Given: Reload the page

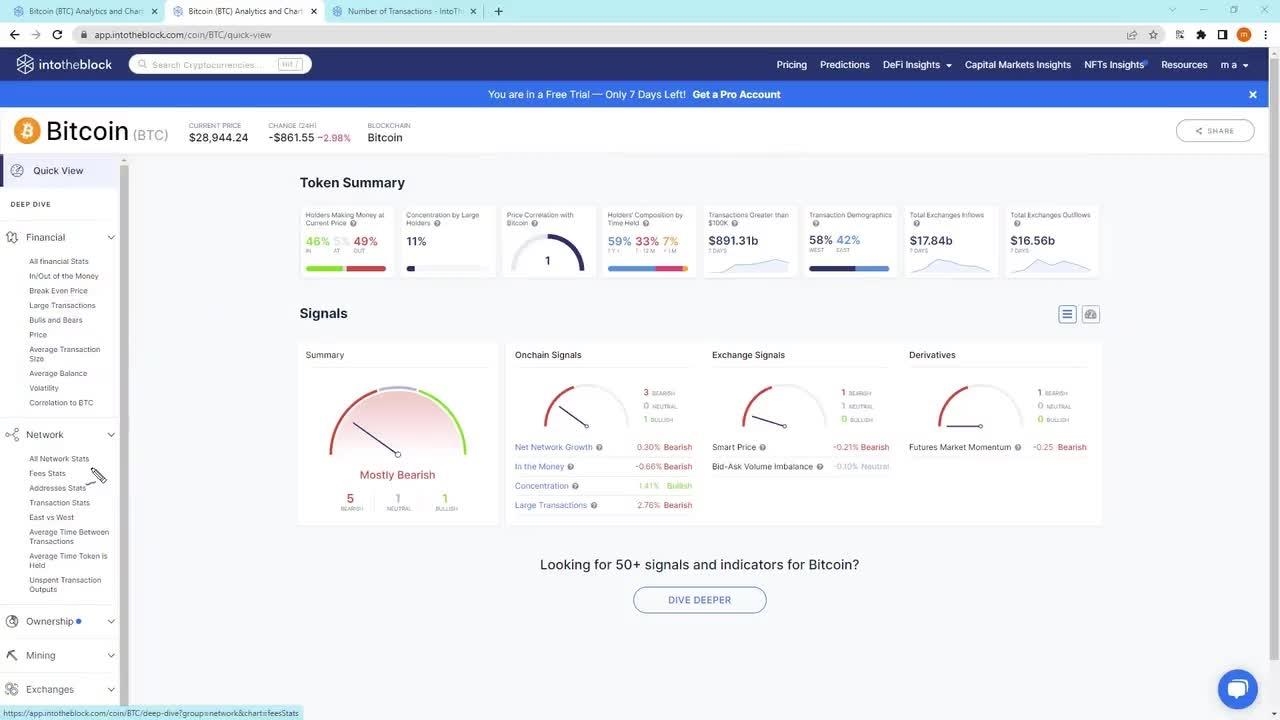Looking at the screenshot, I should tap(57, 35).
